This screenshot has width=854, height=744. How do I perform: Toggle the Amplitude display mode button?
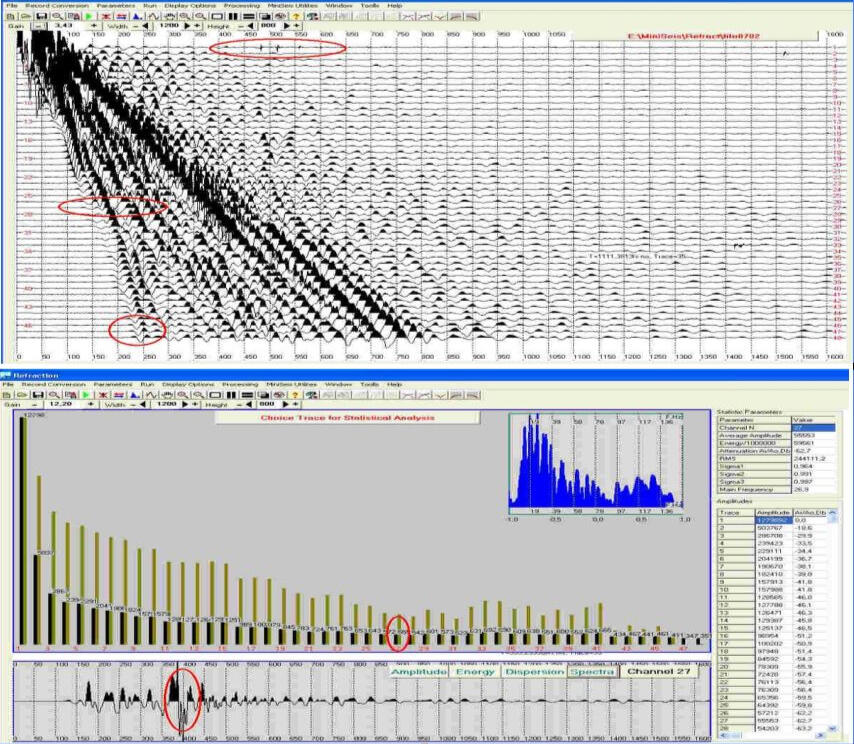(x=420, y=672)
